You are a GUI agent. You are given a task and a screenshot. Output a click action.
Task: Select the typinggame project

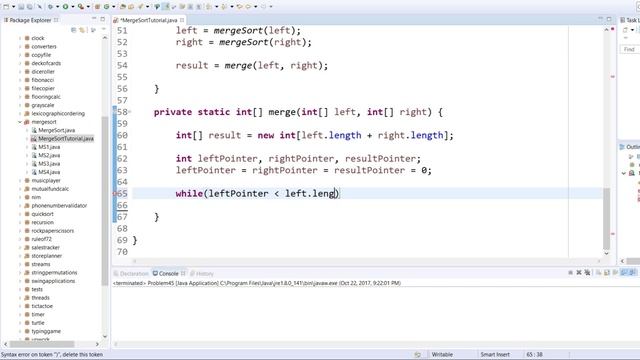point(46,331)
